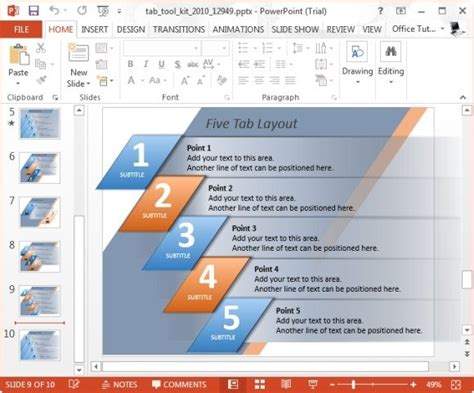Open Clipboard pane launcher
The height and width of the screenshot is (393, 474).
pyautogui.click(x=55, y=97)
